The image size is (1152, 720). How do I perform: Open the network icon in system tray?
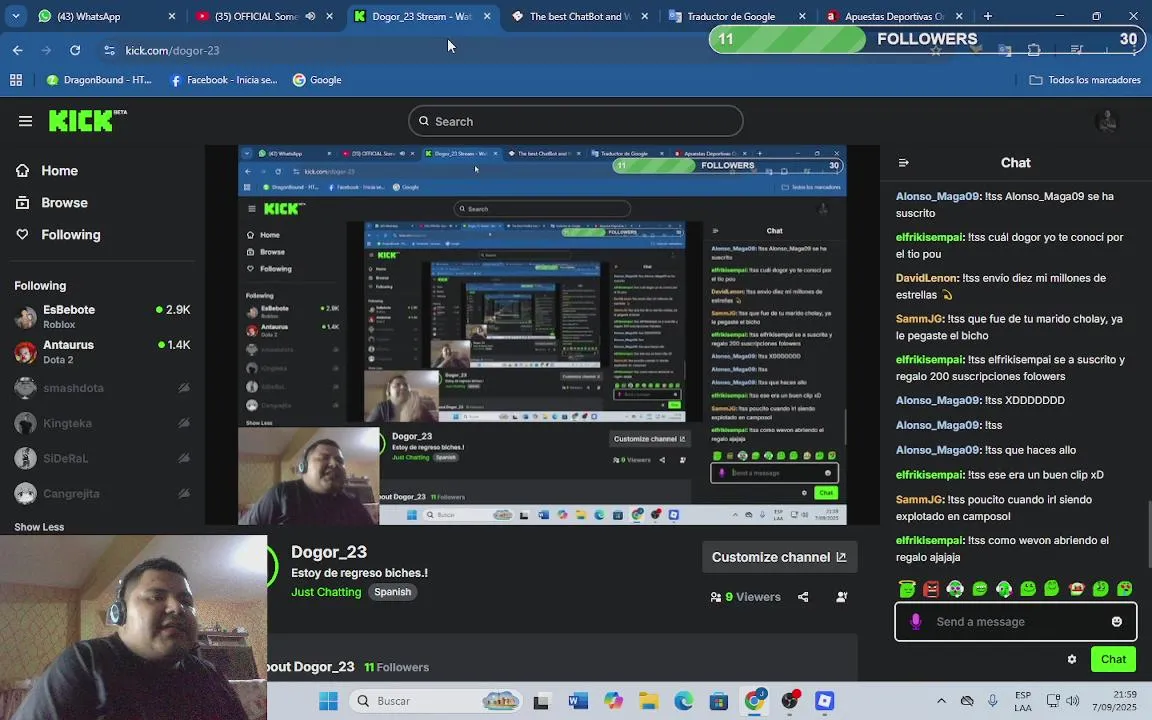1053,701
